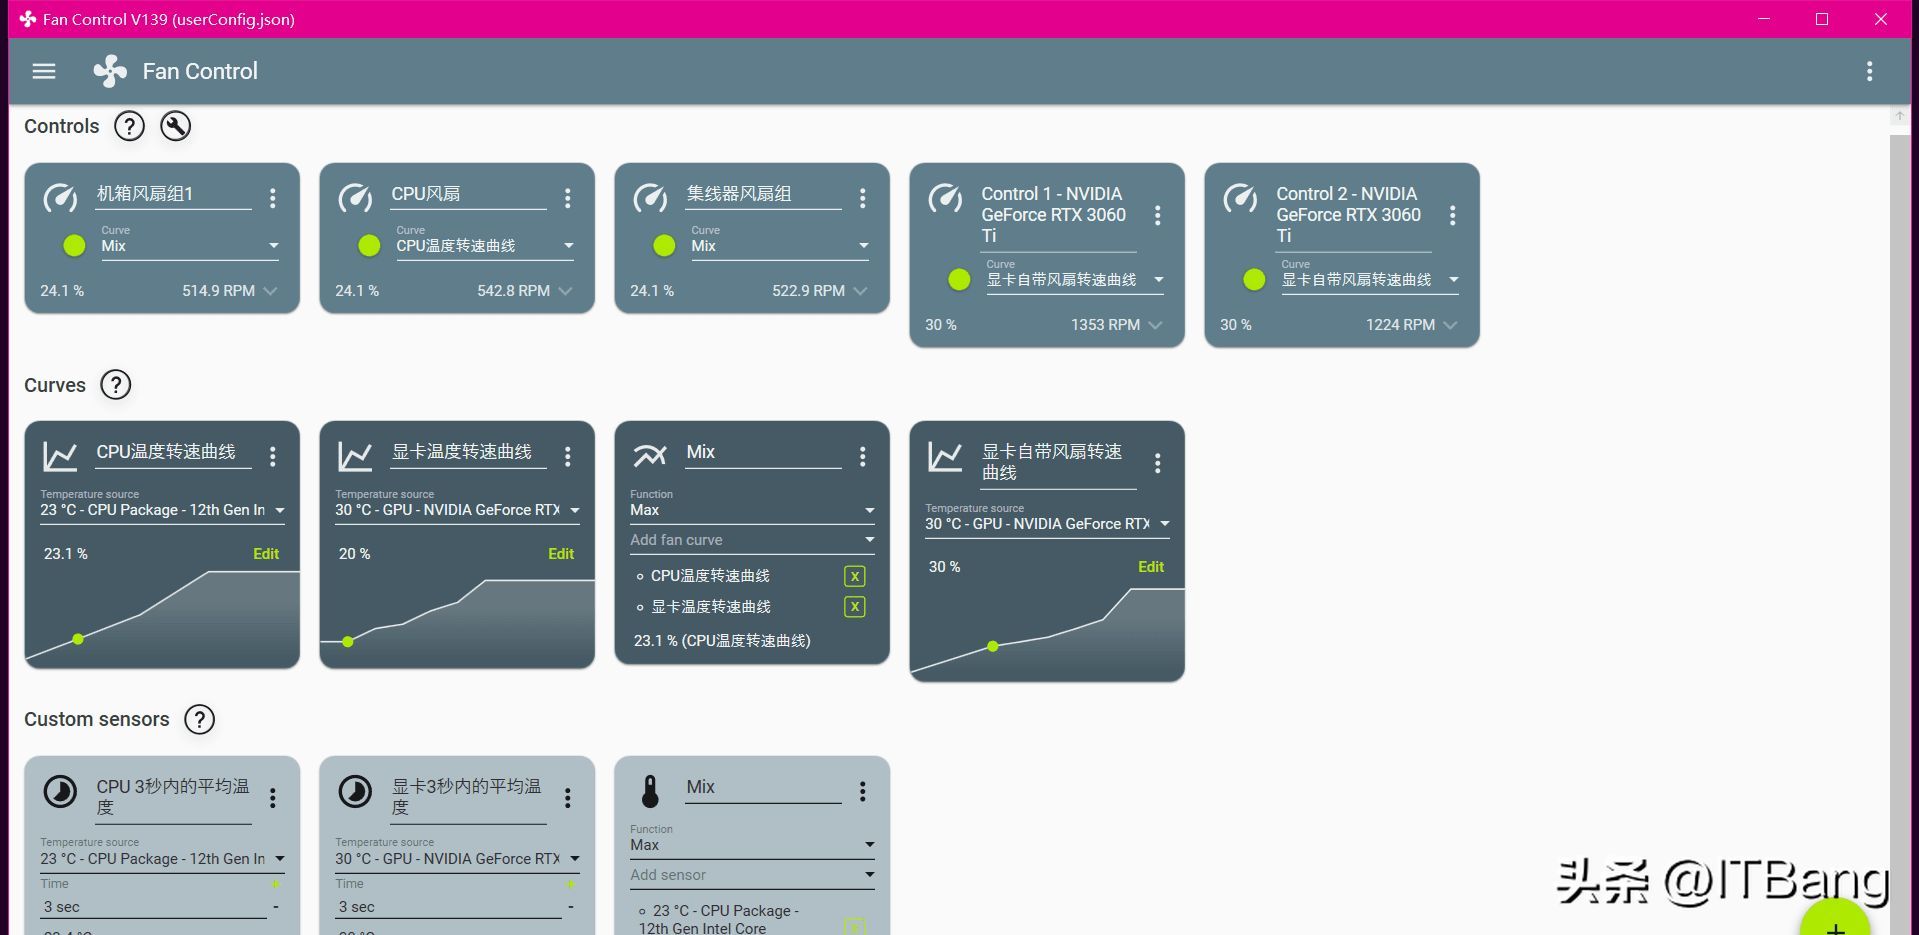
Task: Open options menu of Control 2 card
Action: click(1453, 215)
